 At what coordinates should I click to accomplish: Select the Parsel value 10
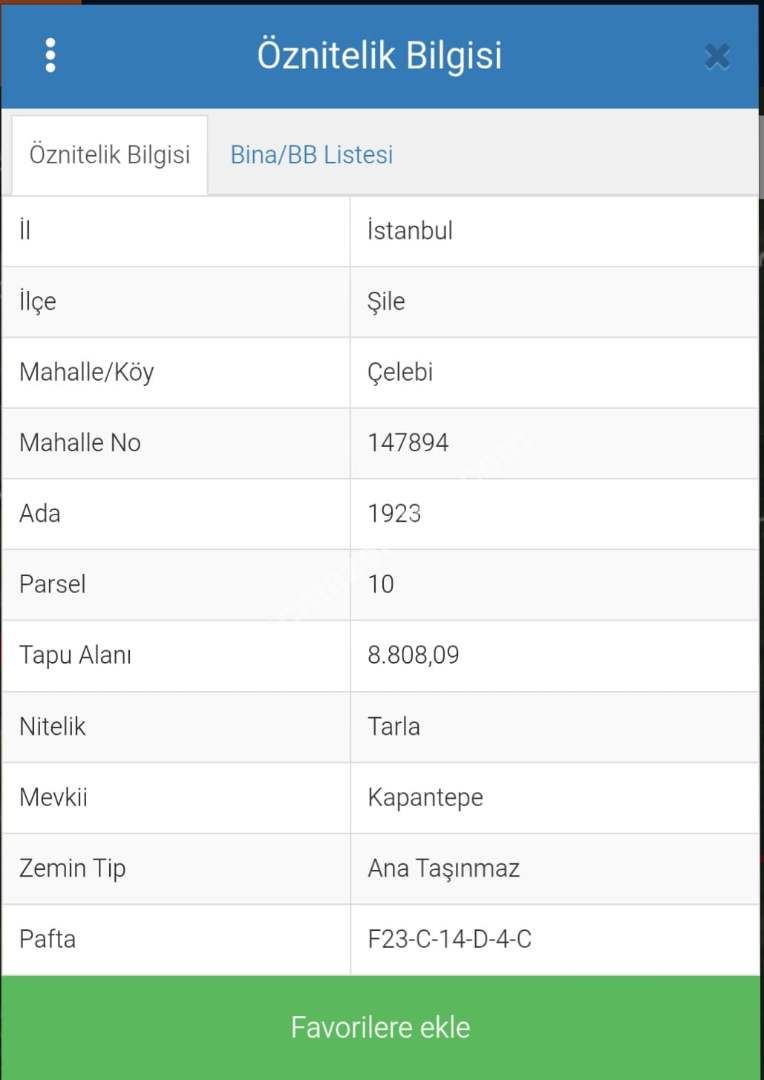click(x=381, y=584)
